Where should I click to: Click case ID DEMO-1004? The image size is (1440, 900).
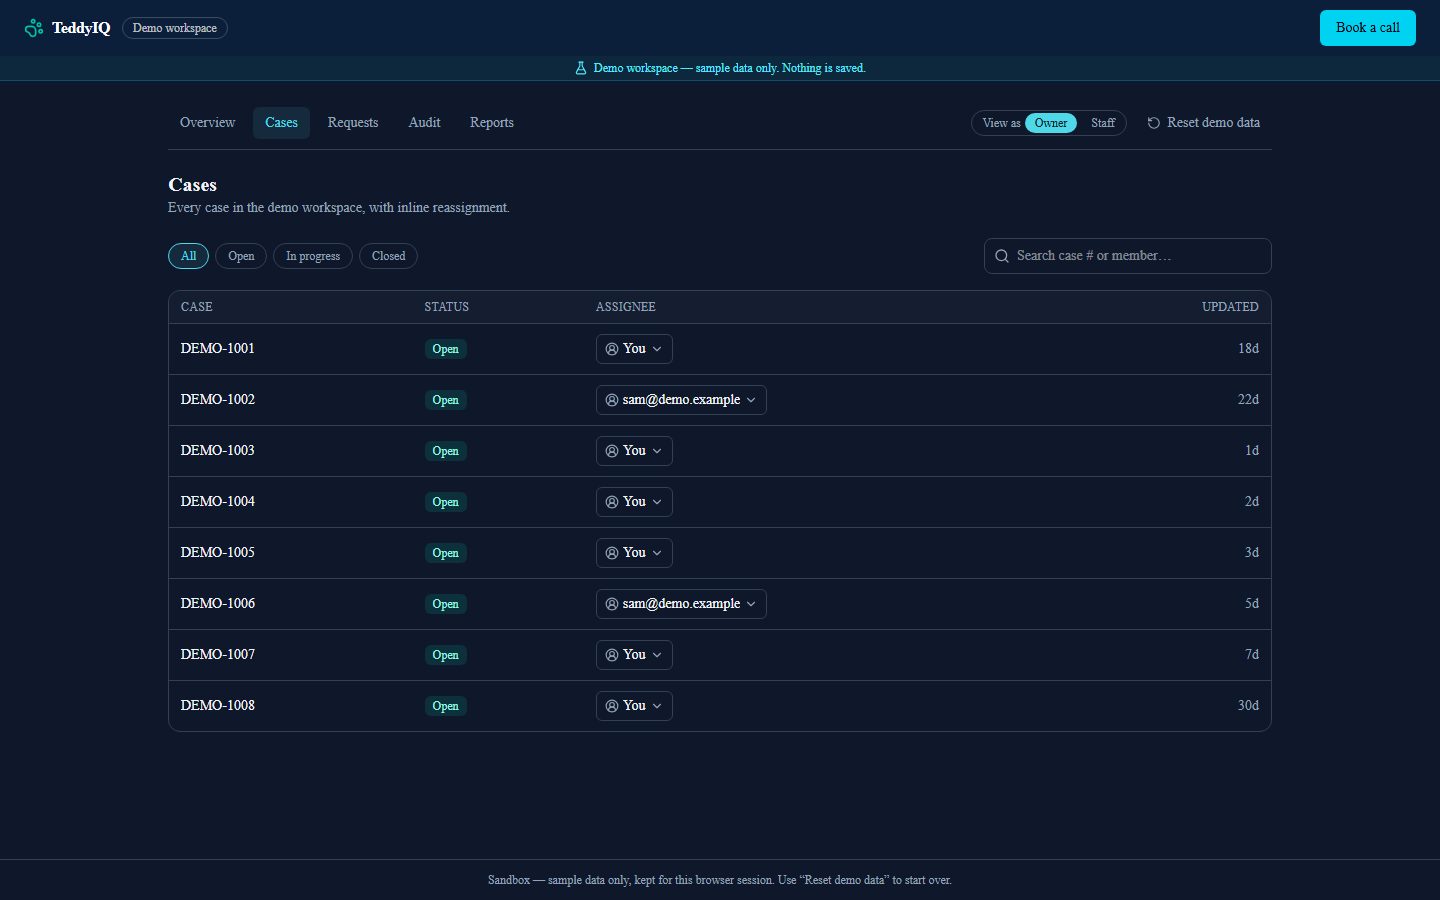(x=218, y=502)
